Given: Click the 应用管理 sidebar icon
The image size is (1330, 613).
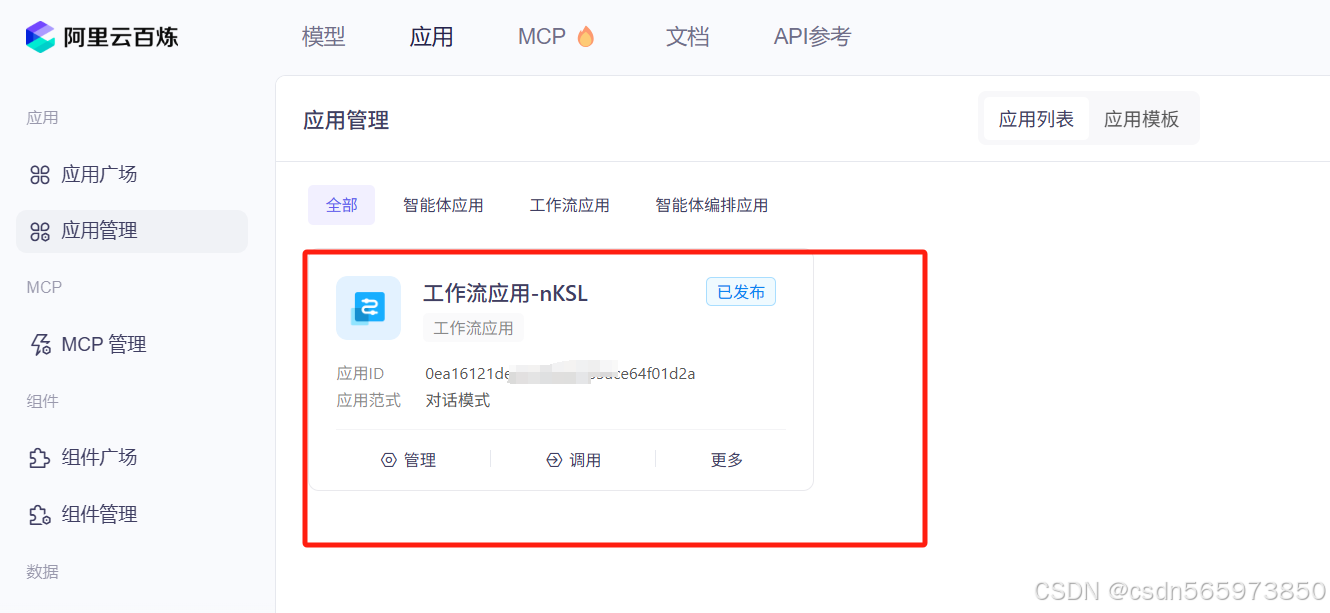Looking at the screenshot, I should 40,231.
